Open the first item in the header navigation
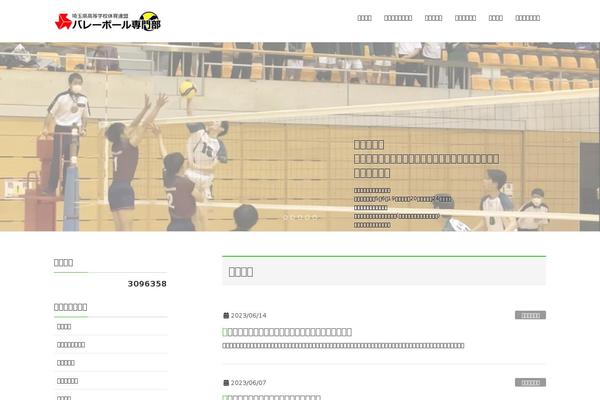Image resolution: width=600 pixels, height=400 pixels. click(364, 18)
